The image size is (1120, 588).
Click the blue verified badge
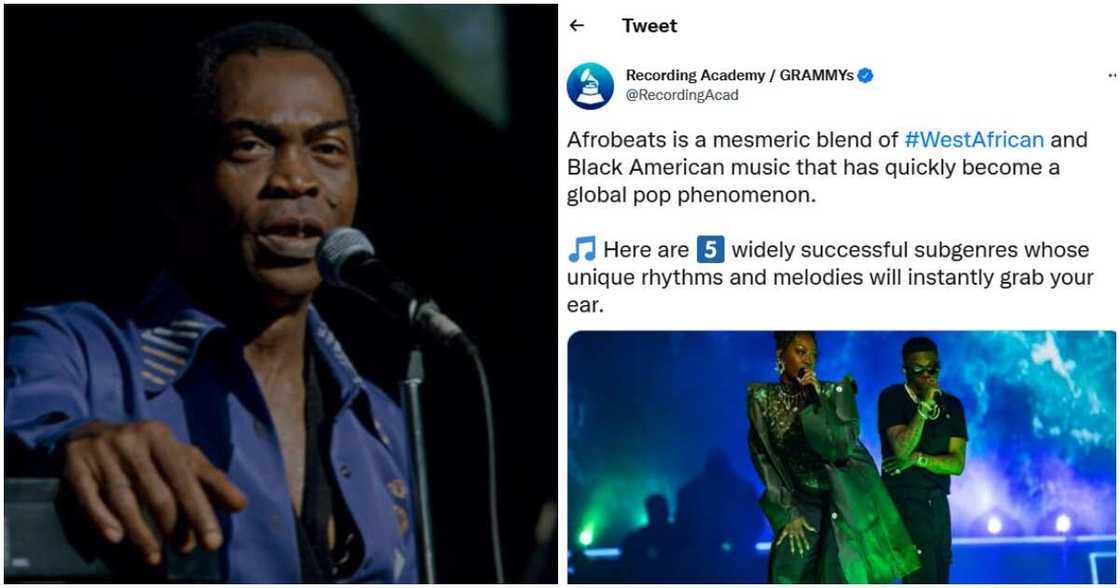click(x=865, y=75)
